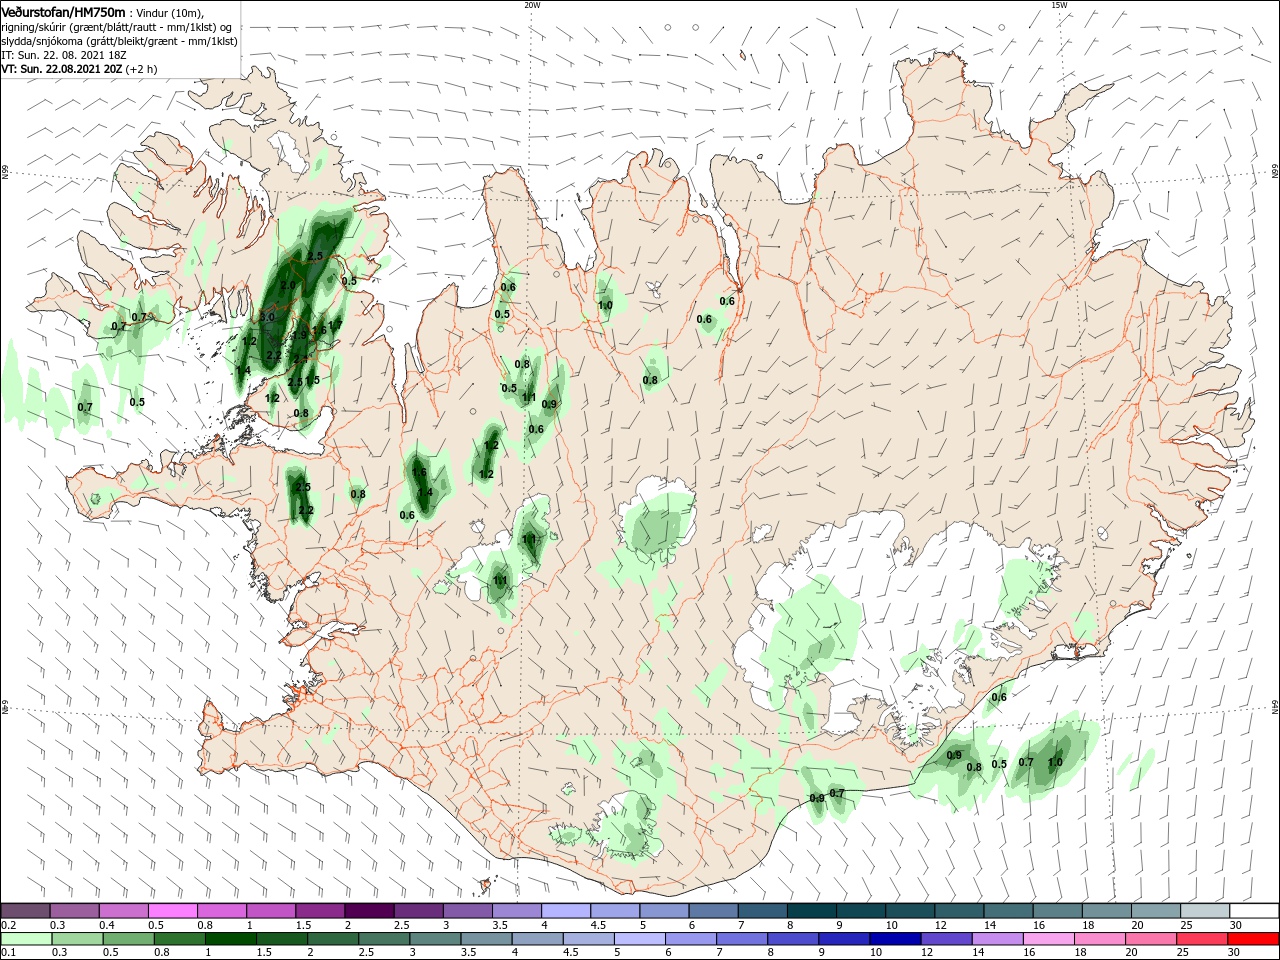
Task: Click the 2.1 rainfall value on the map
Action: click(300, 358)
